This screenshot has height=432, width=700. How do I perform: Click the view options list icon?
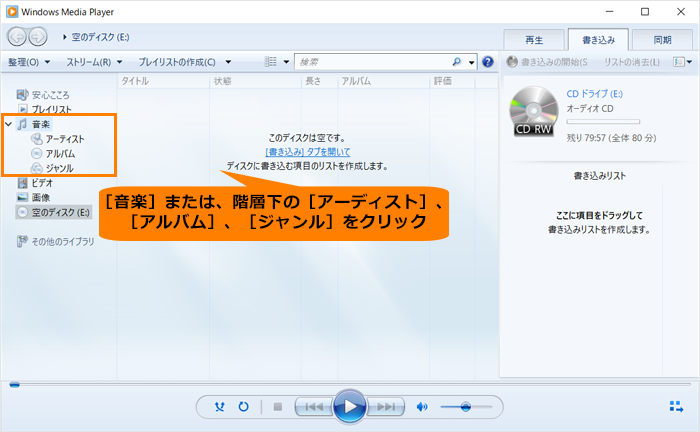point(271,62)
